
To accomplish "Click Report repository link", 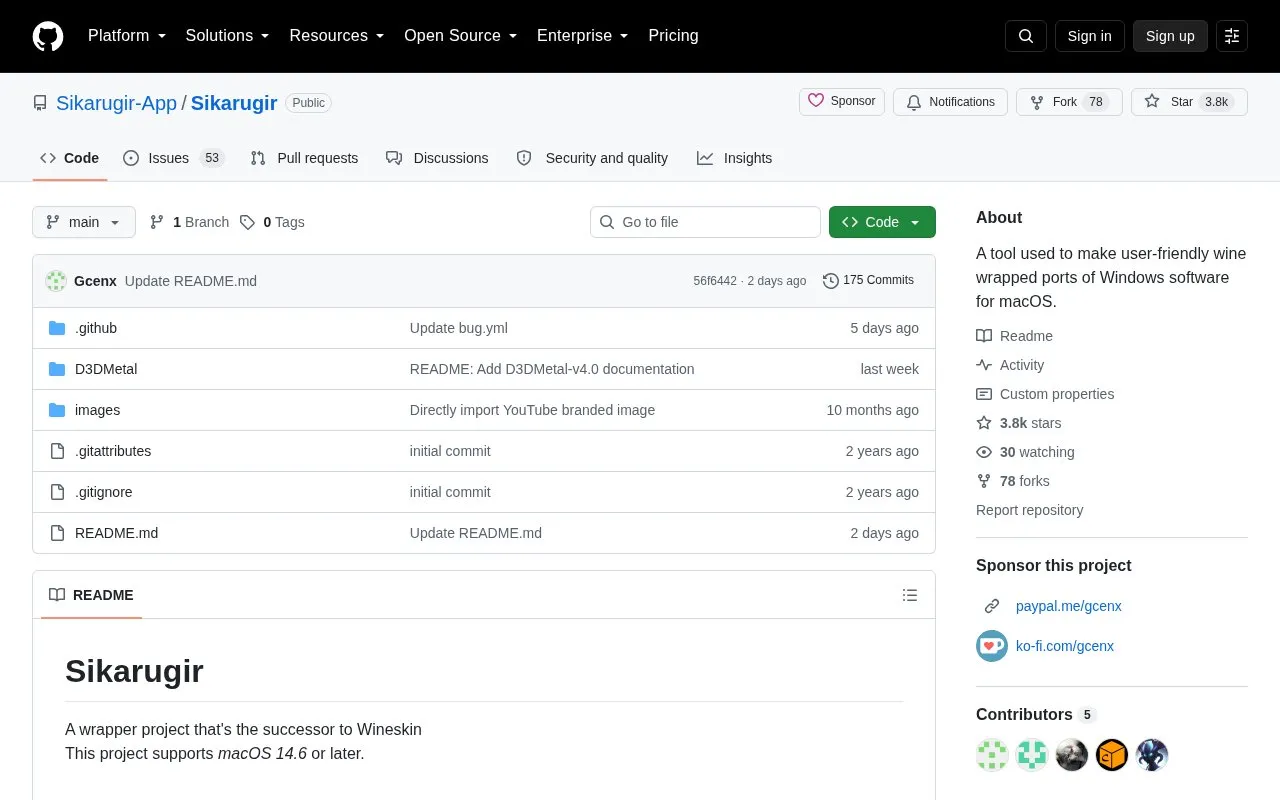I will point(1029,510).
